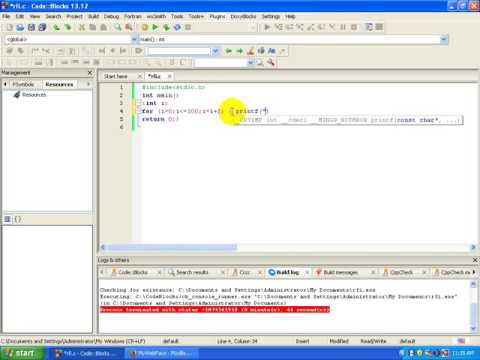The image size is (480, 360).
Task: Click the Find magnifier icon
Action: coord(118,27)
